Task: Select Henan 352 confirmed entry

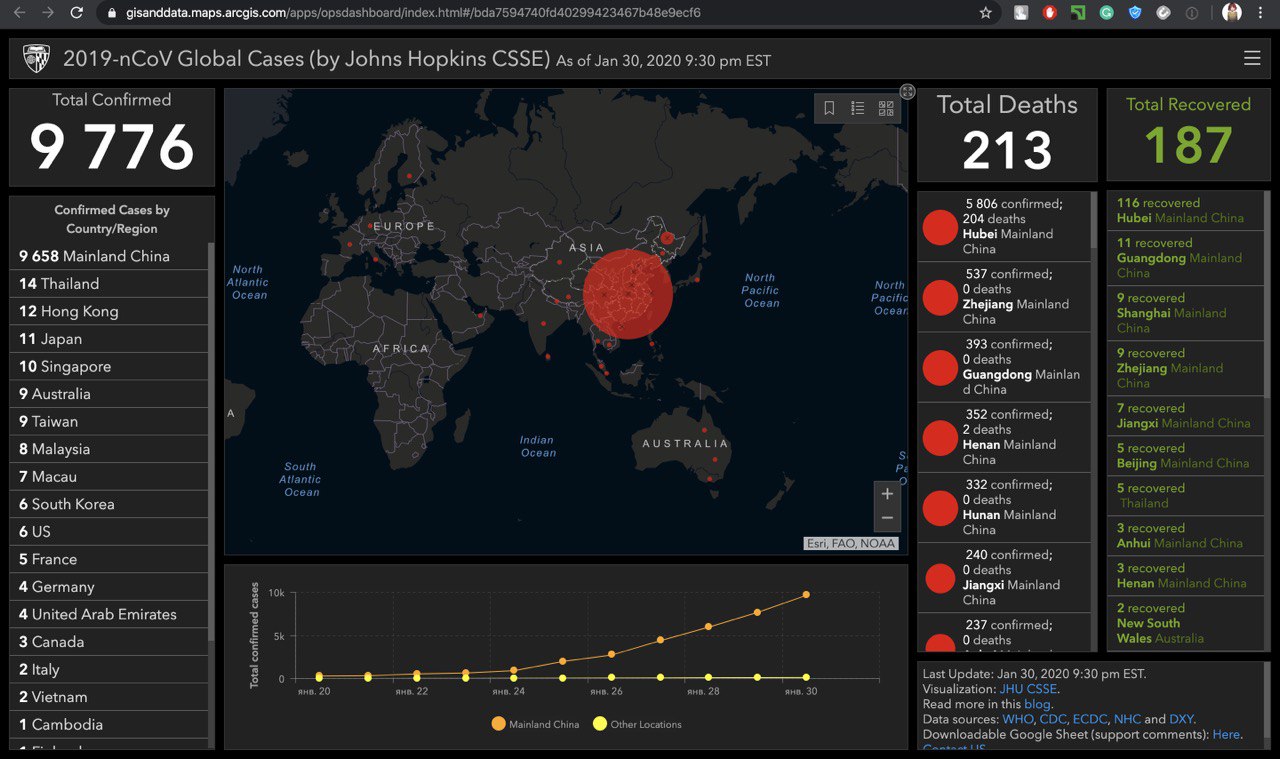Action: click(x=1004, y=437)
